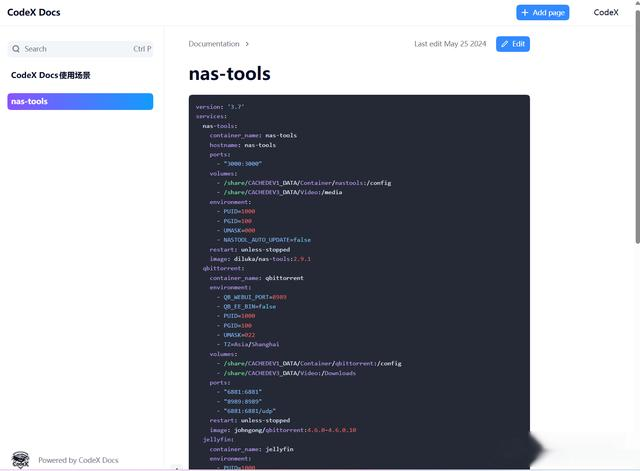Click the nas-tools page heading
Screen dimensions: 640x471
click(229, 74)
